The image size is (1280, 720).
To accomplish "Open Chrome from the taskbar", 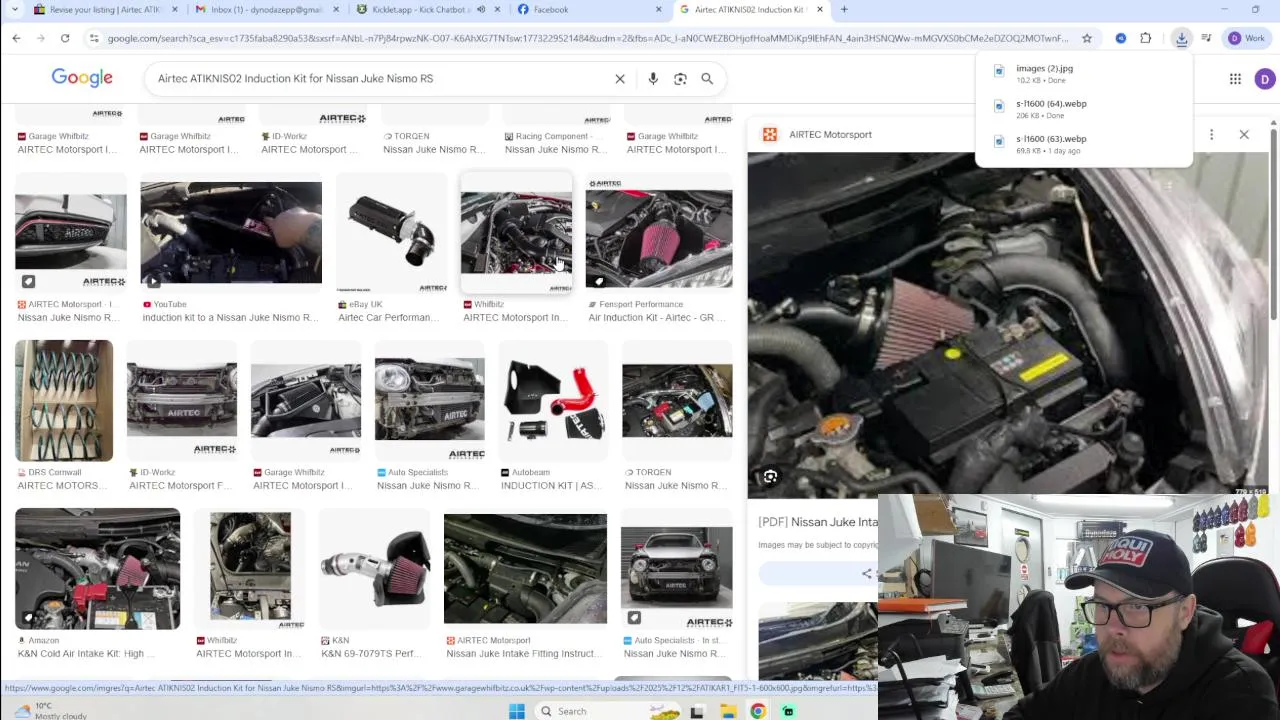I will click(758, 711).
